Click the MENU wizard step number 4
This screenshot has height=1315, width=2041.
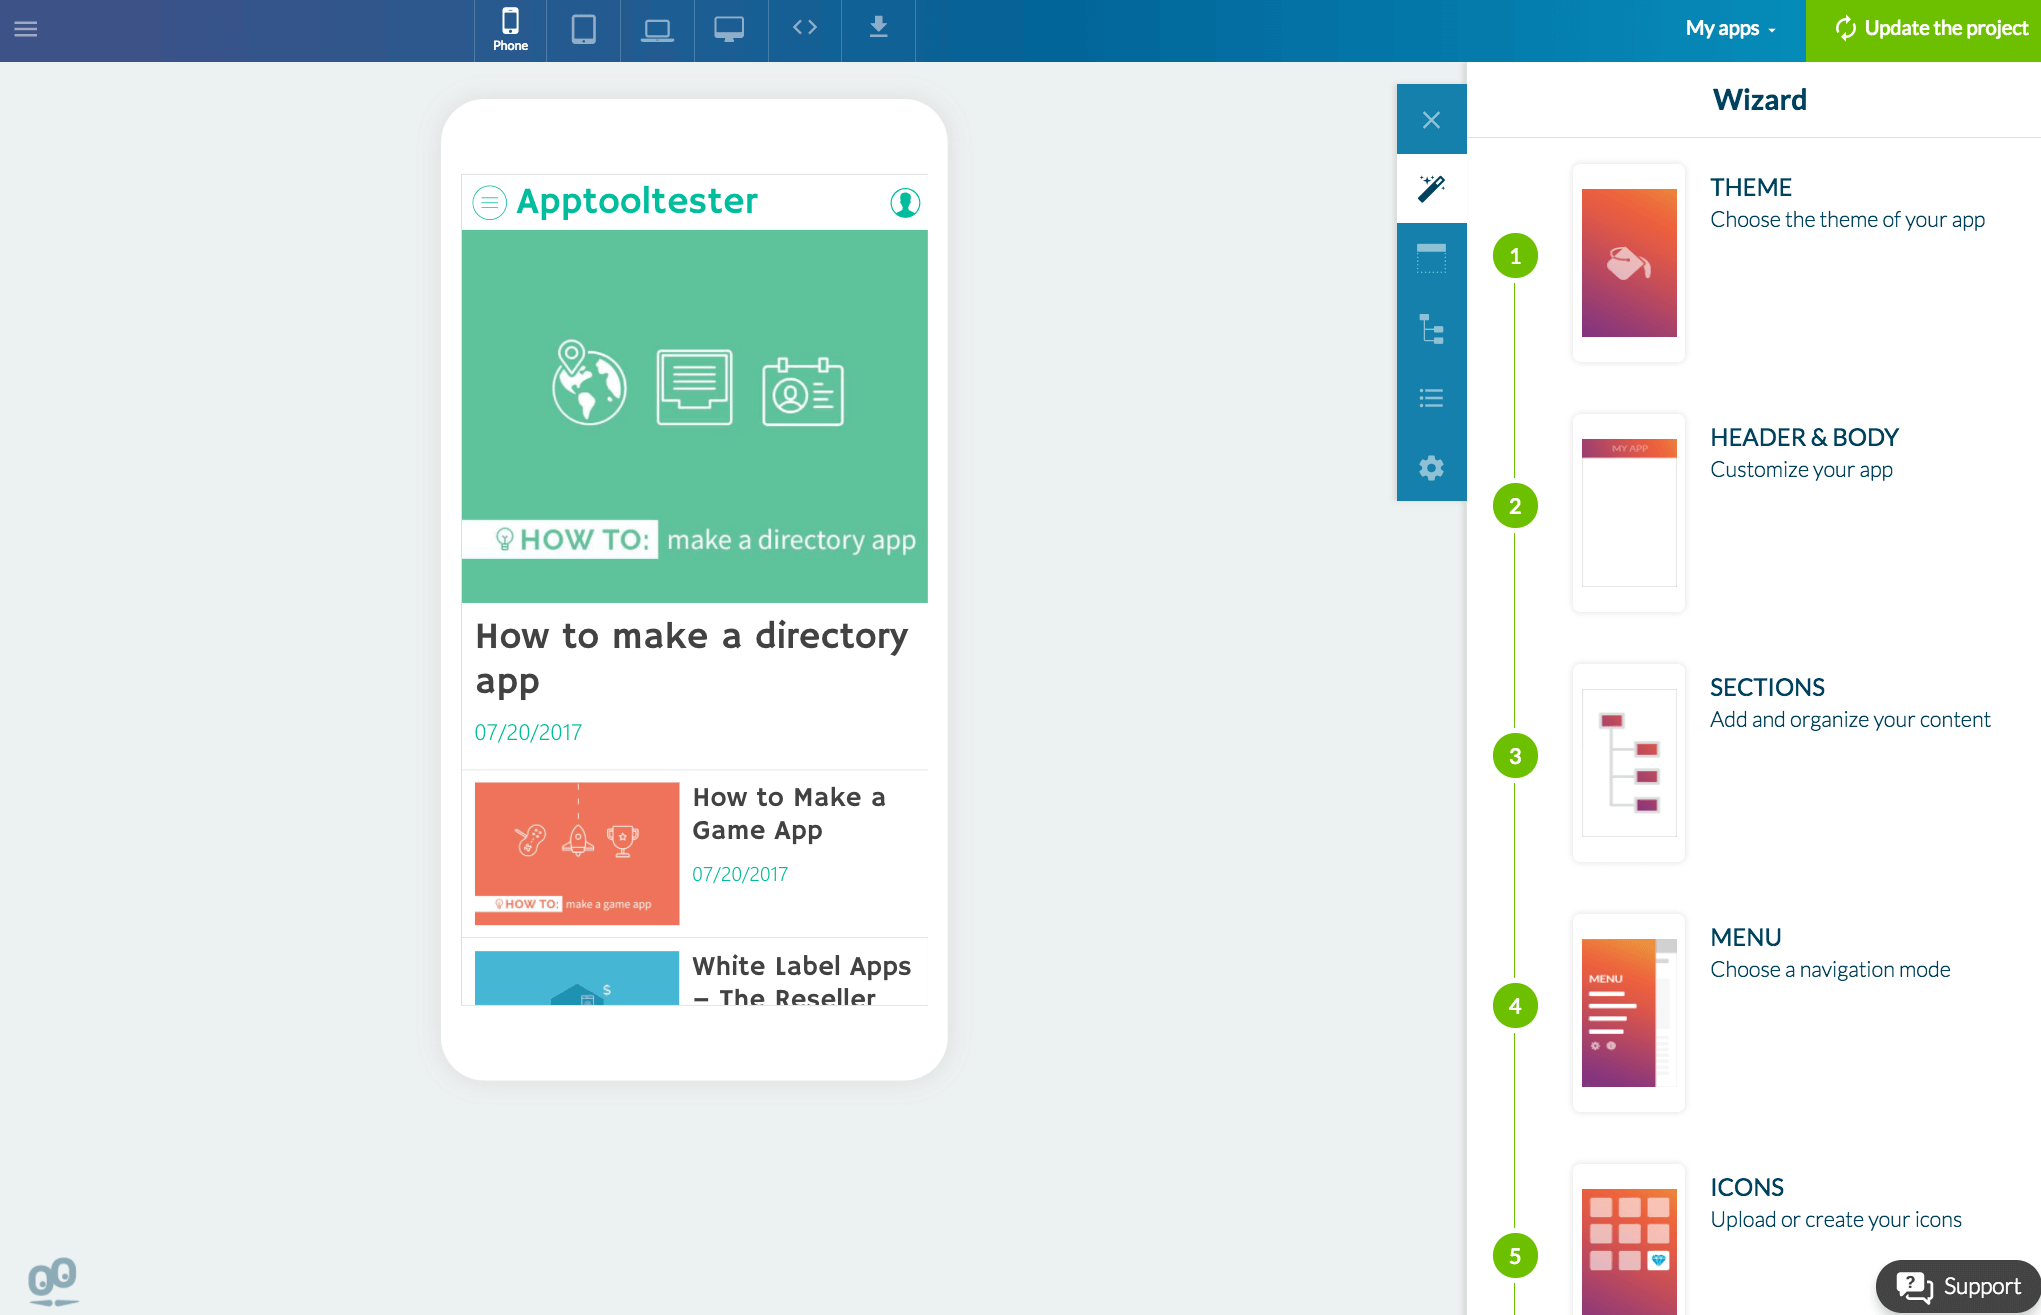tap(1515, 1006)
